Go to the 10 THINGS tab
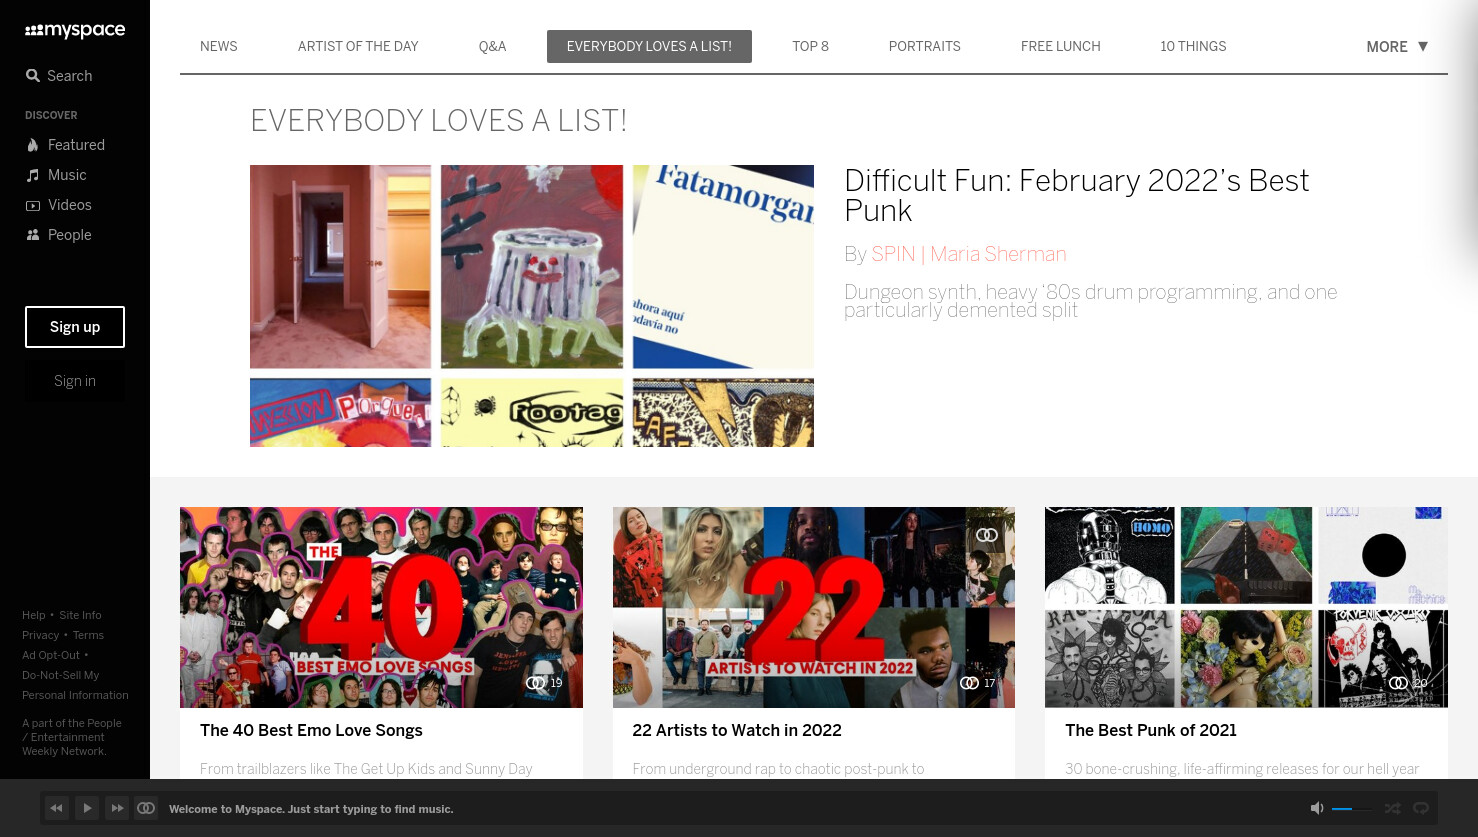Screen dimensions: 1478x837 1193,46
